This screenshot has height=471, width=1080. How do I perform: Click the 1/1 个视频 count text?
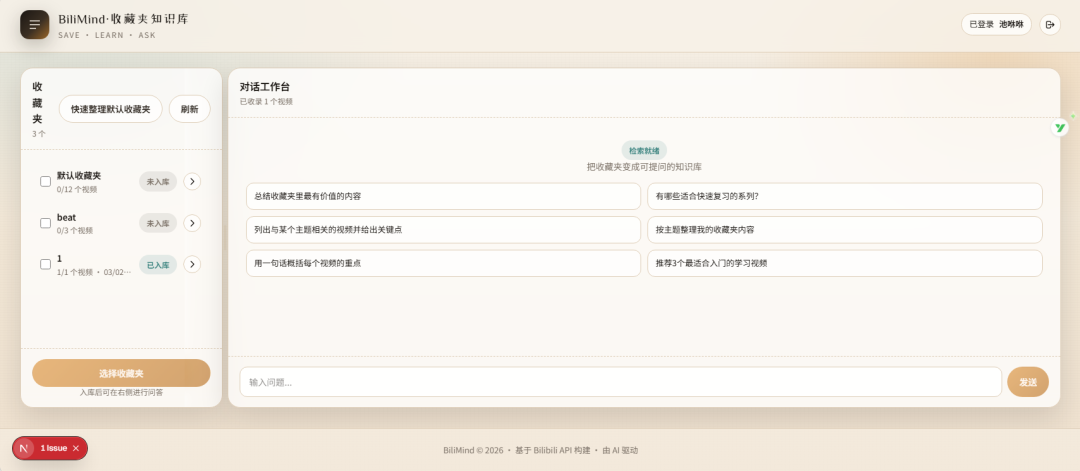pos(75,272)
